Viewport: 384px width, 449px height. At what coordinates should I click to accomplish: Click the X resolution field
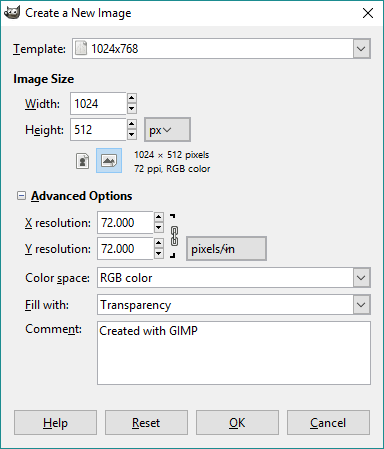pos(125,222)
